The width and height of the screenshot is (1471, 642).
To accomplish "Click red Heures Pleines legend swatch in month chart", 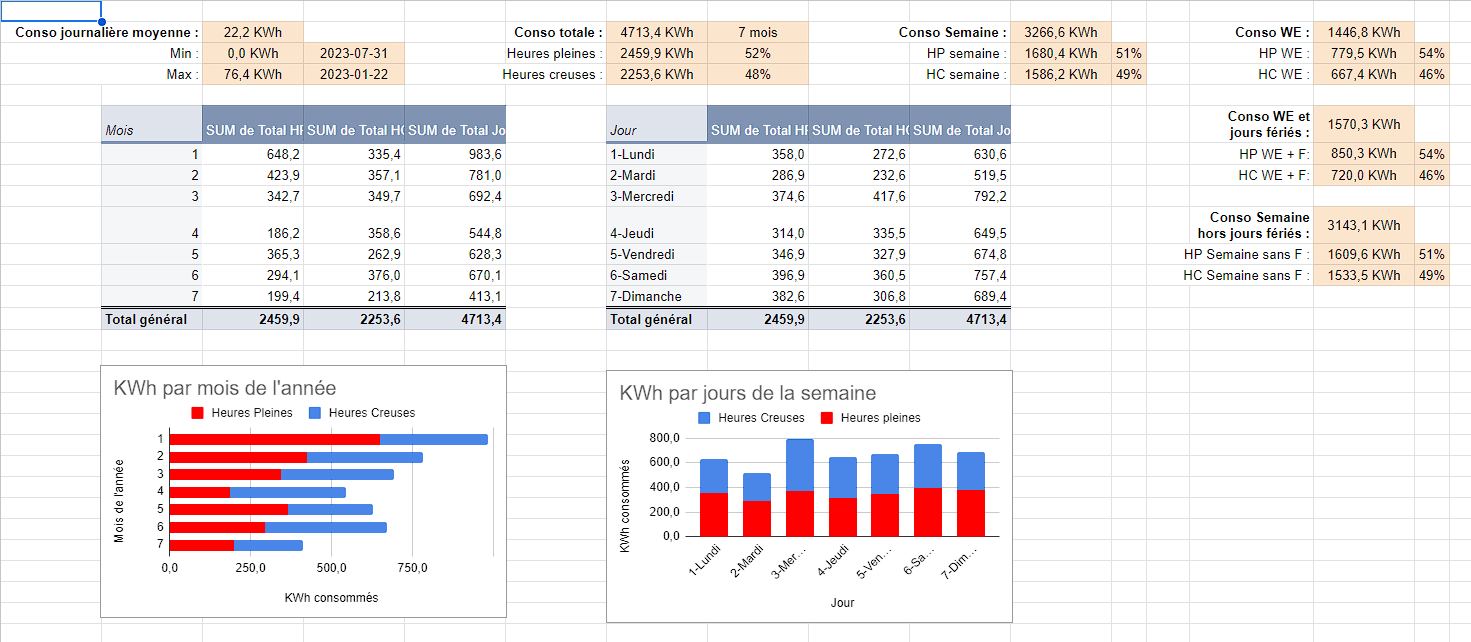I will coord(197,413).
